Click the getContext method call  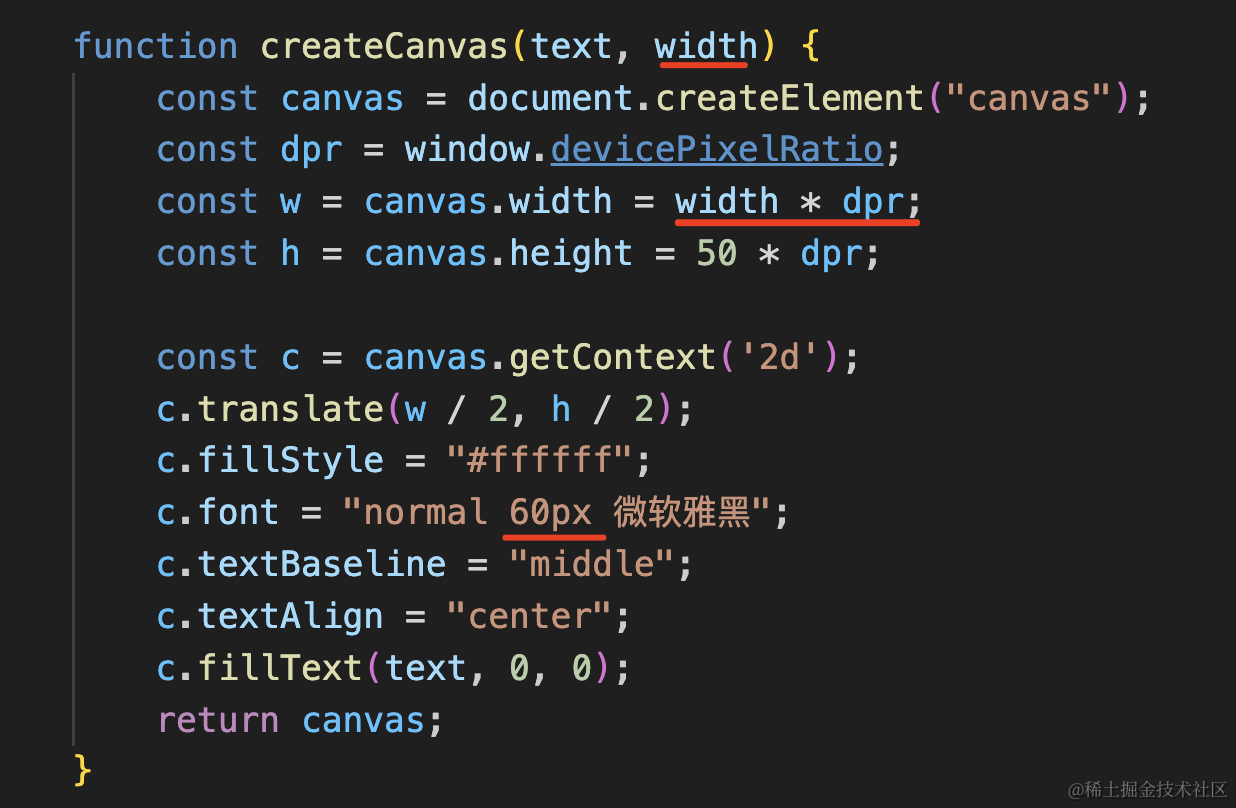click(x=612, y=358)
